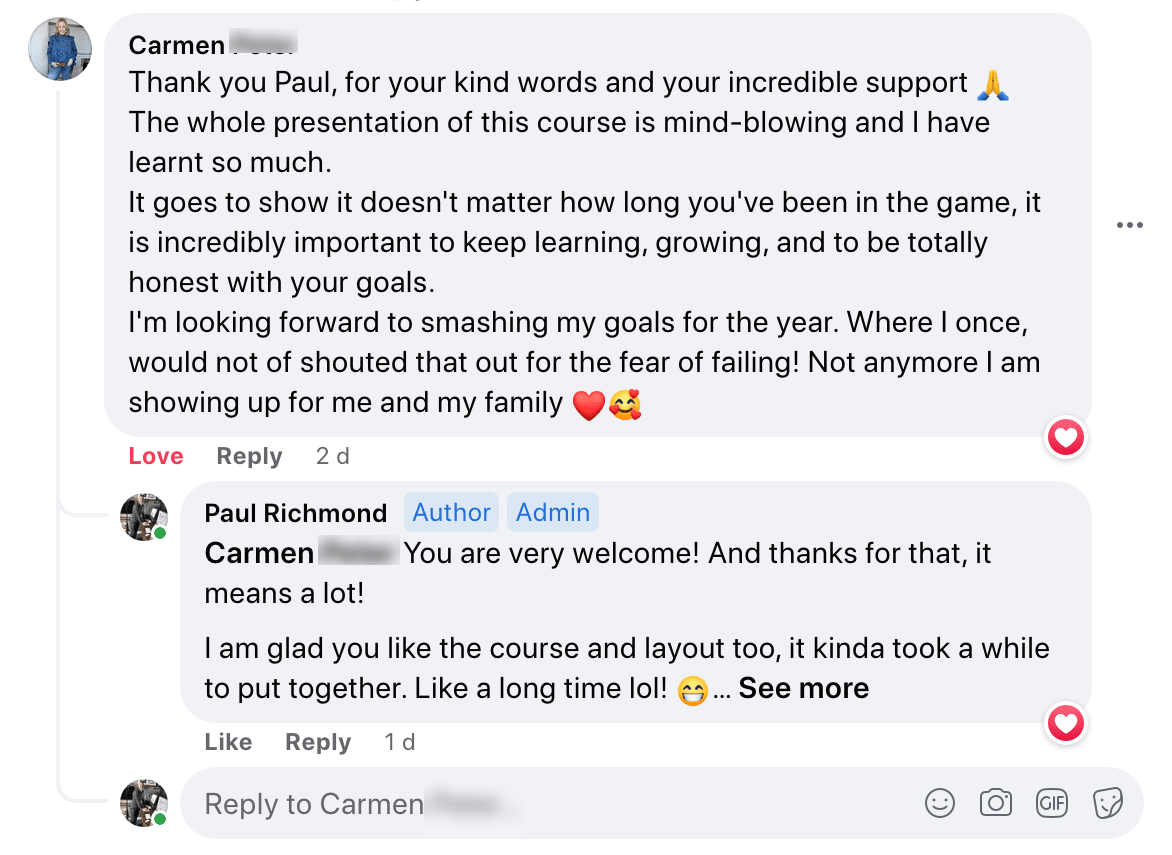The height and width of the screenshot is (855, 1172).
Task: View heart reaction on Carmen's comment
Action: point(1065,437)
